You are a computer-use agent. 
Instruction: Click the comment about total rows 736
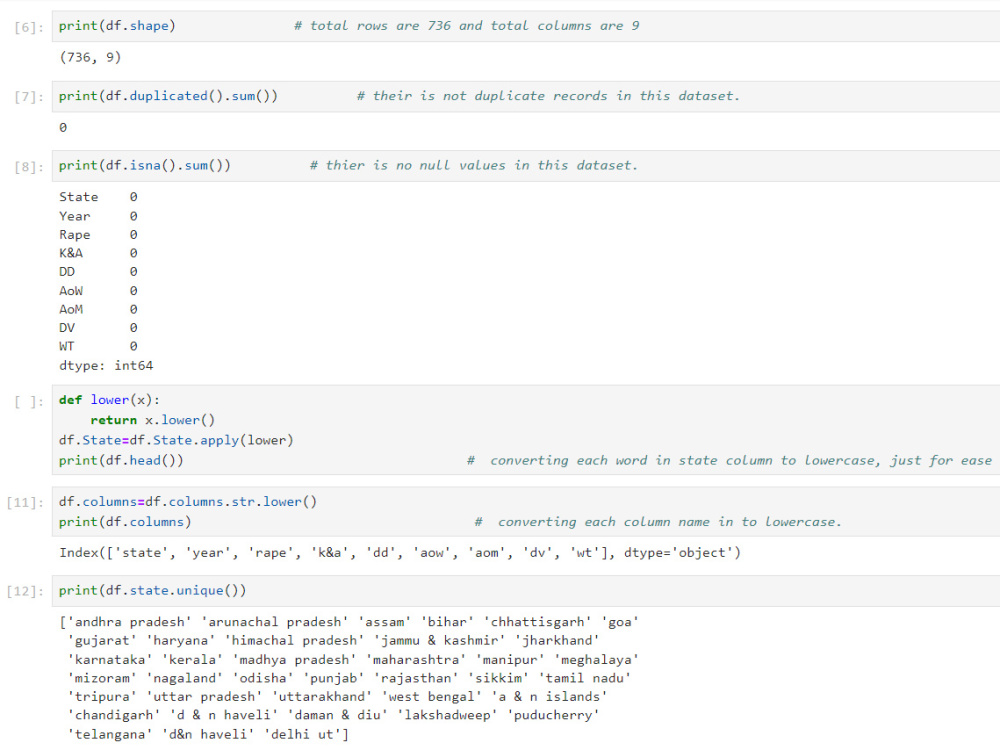466,26
